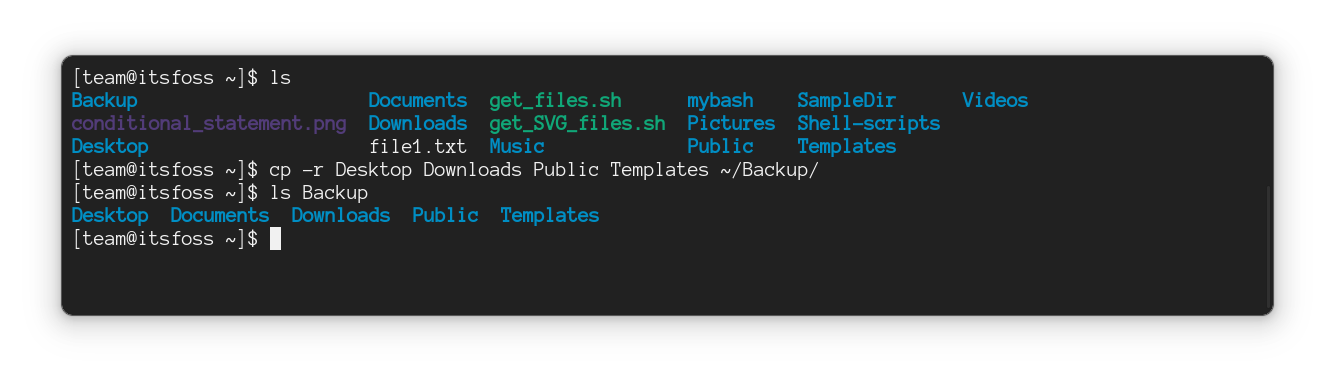Screen dimensions: 1335x383
Task: Click get_SVG_files.sh script name
Action: (577, 124)
